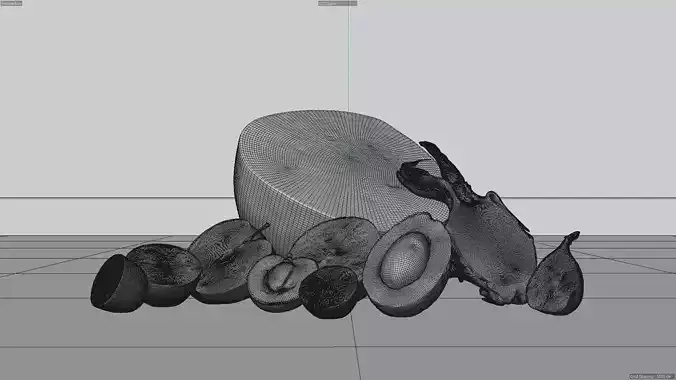Select the apple half with the stem

(230, 261)
